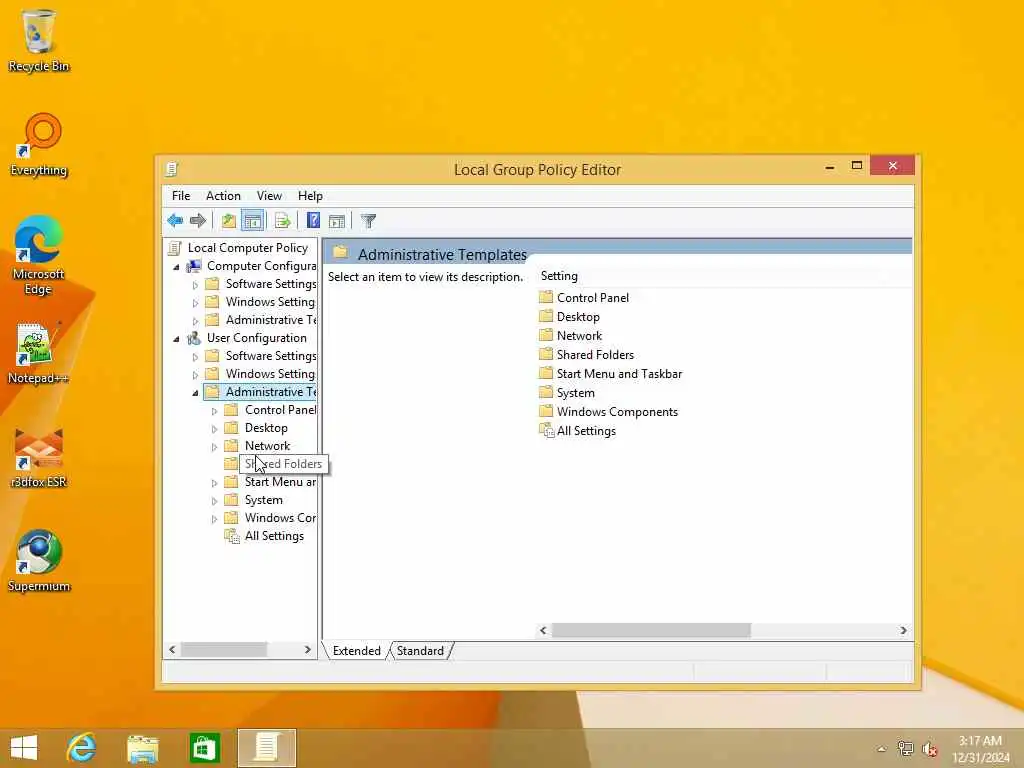Click the Filter funnel toolbar icon
Screen dimensions: 1024x768
tap(368, 221)
